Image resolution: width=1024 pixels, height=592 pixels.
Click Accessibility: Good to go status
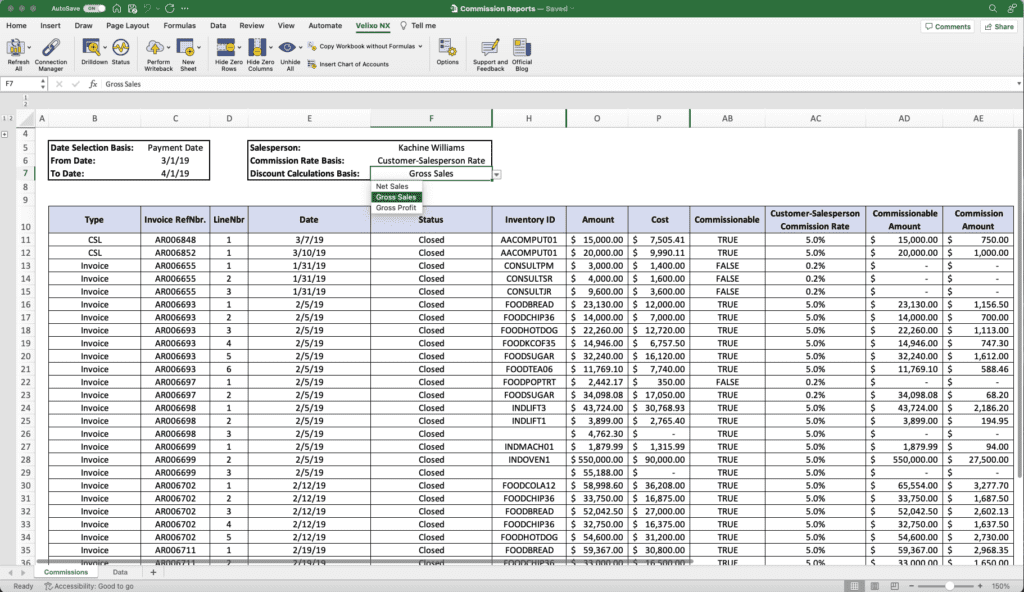(89, 586)
